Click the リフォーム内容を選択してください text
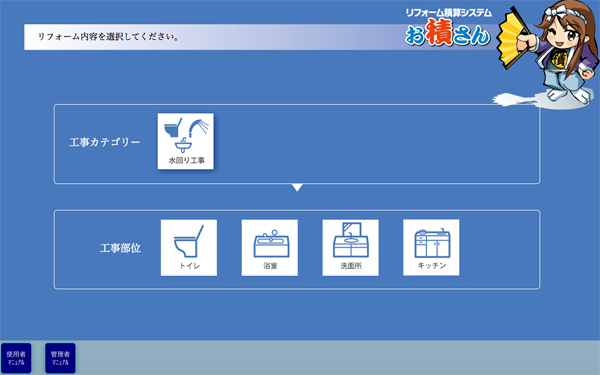Image resolution: width=600 pixels, height=375 pixels. [x=108, y=37]
